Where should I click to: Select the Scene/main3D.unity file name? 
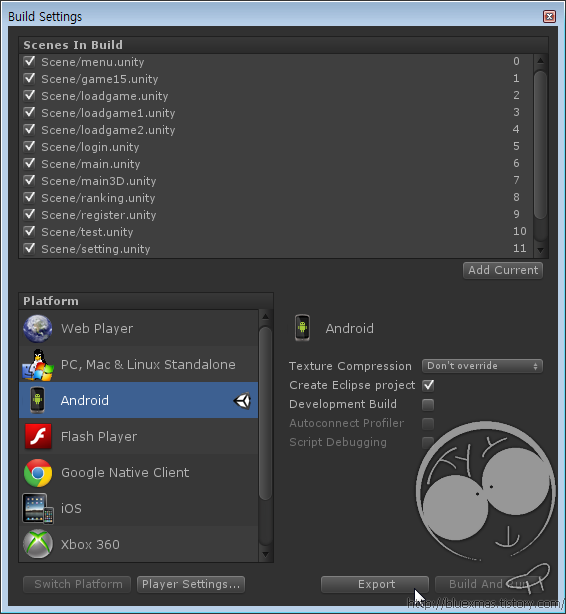pyautogui.click(x=99, y=181)
